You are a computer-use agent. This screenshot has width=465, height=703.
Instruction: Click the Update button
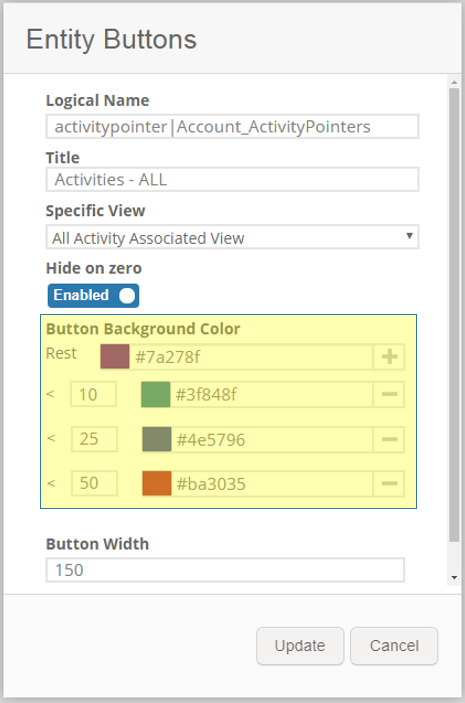pos(300,646)
